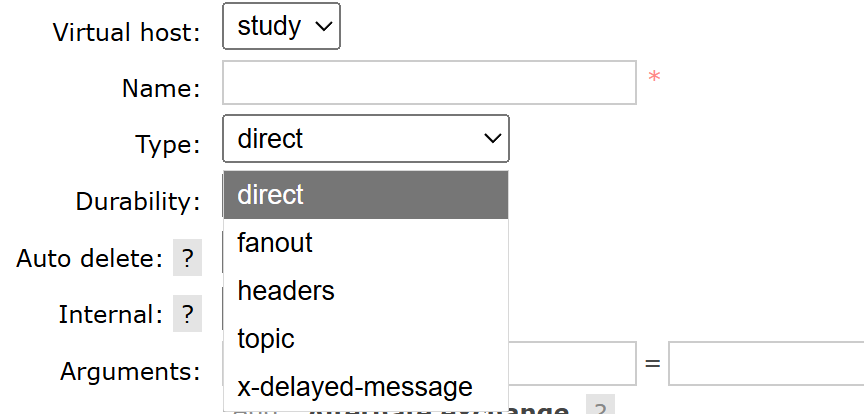Click the Arguments value field after equals sign

pyautogui.click(x=766, y=363)
